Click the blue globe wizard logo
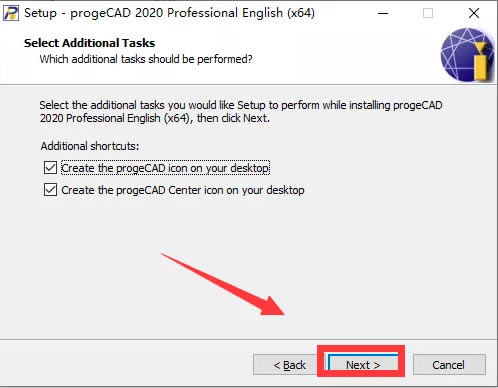The width and height of the screenshot is (498, 388). point(467,55)
